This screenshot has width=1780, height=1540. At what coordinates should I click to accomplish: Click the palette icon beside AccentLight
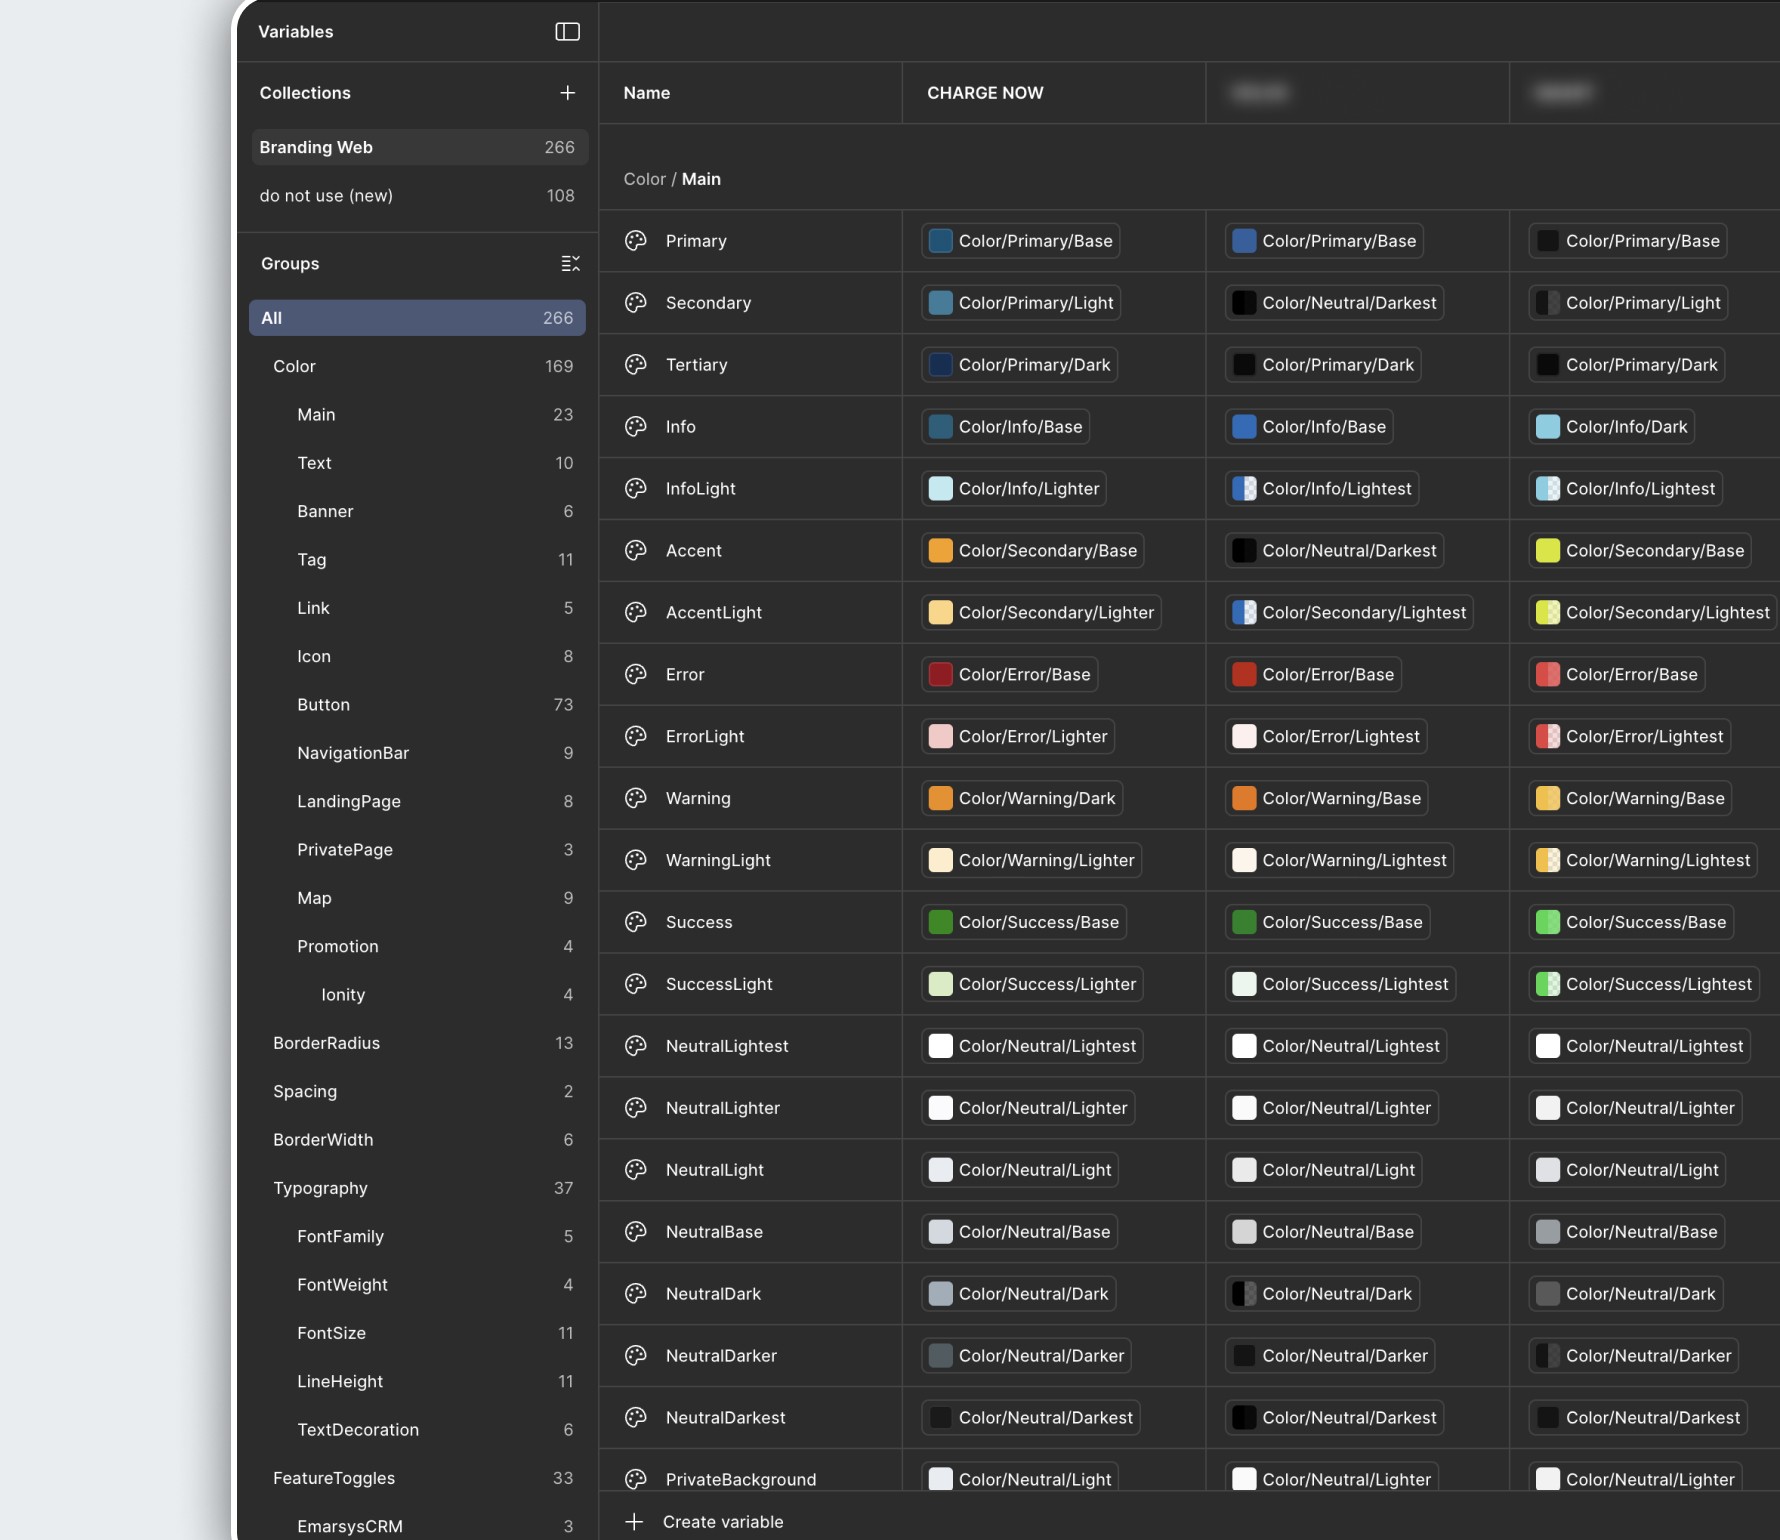[636, 613]
